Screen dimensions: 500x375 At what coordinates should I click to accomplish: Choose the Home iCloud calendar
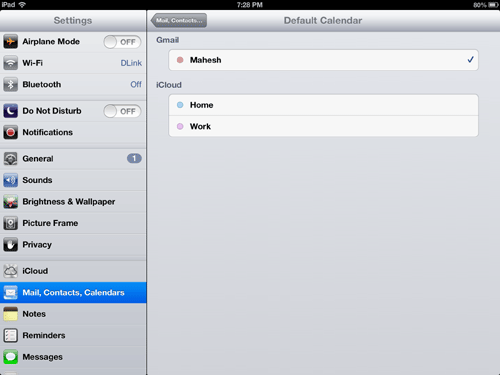(x=323, y=105)
